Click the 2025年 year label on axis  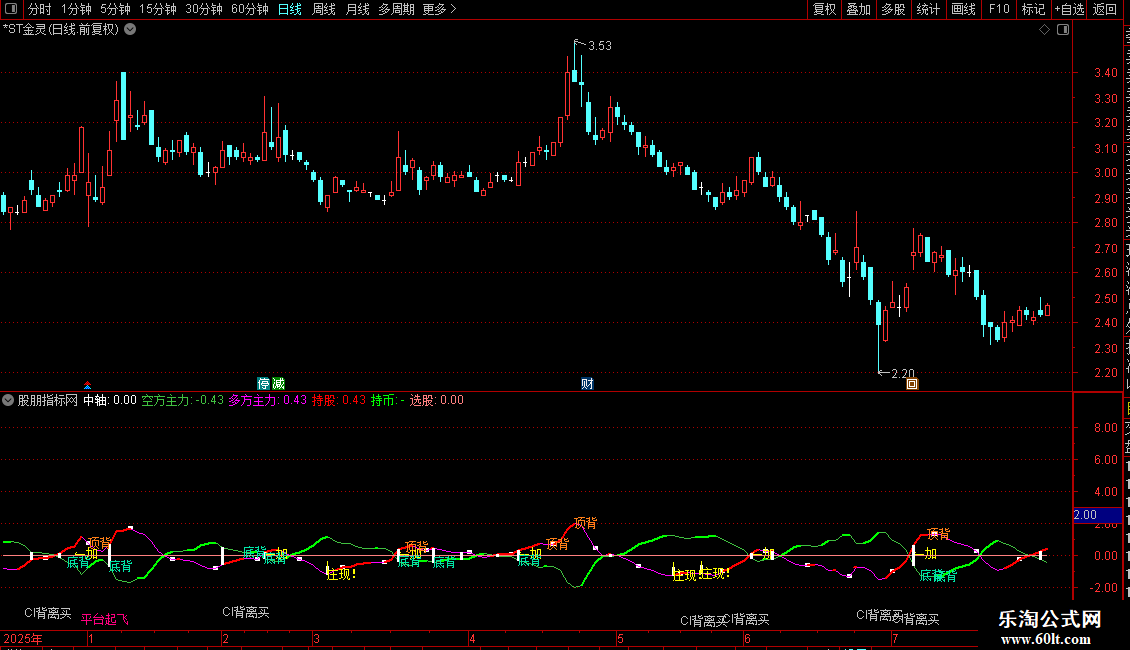22,639
